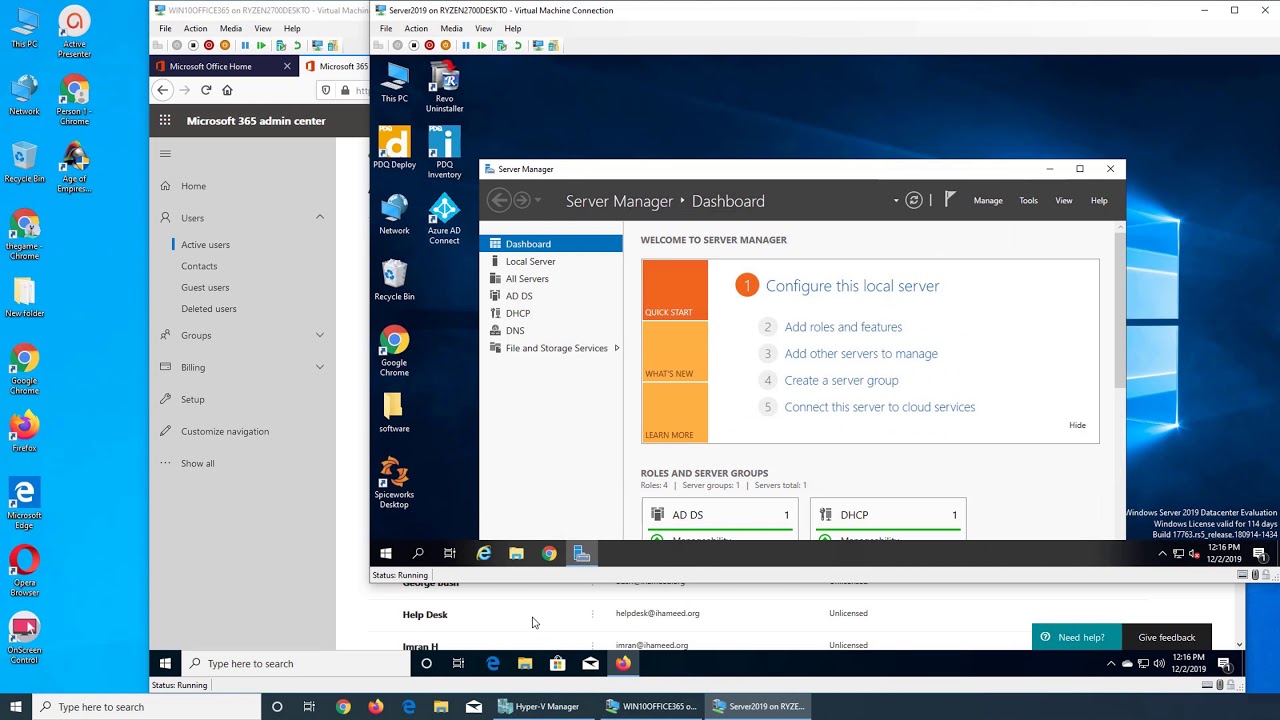The width and height of the screenshot is (1280, 720).
Task: Click Server Manager icon in VM taskbar
Action: coord(582,553)
